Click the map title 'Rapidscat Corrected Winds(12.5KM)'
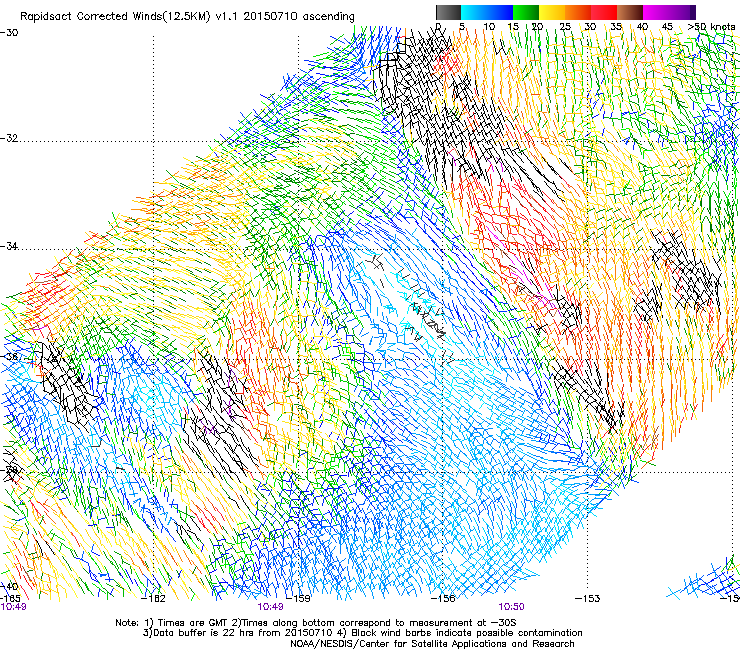 (x=116, y=17)
